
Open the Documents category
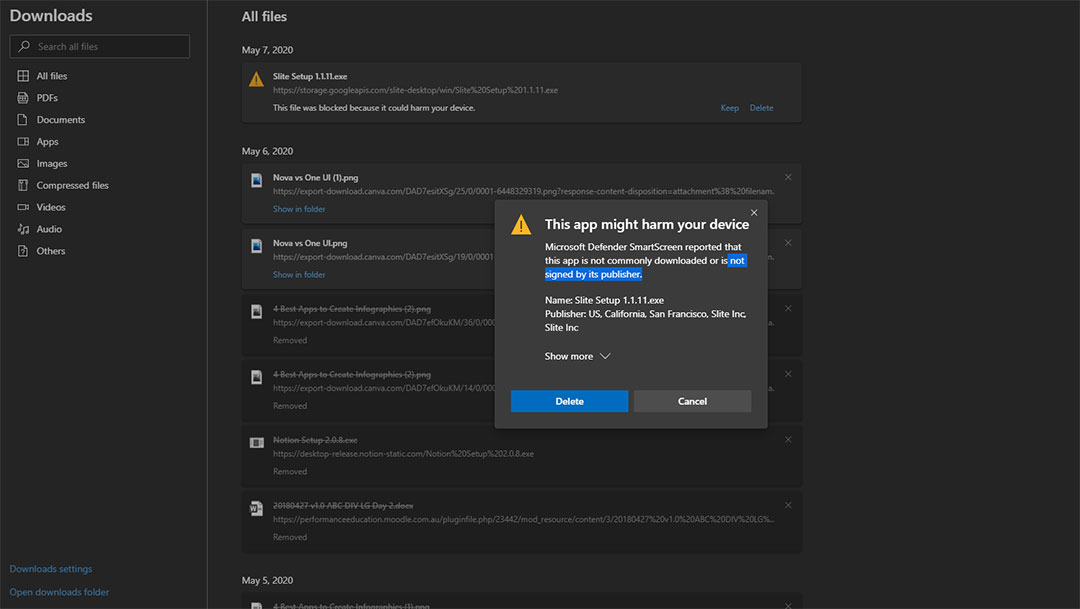61,120
